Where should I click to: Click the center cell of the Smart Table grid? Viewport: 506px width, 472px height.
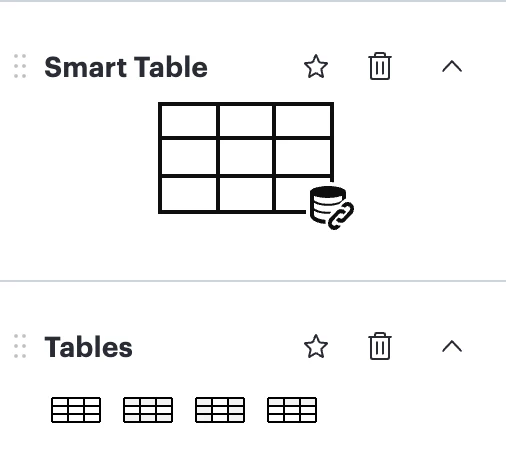tap(246, 156)
